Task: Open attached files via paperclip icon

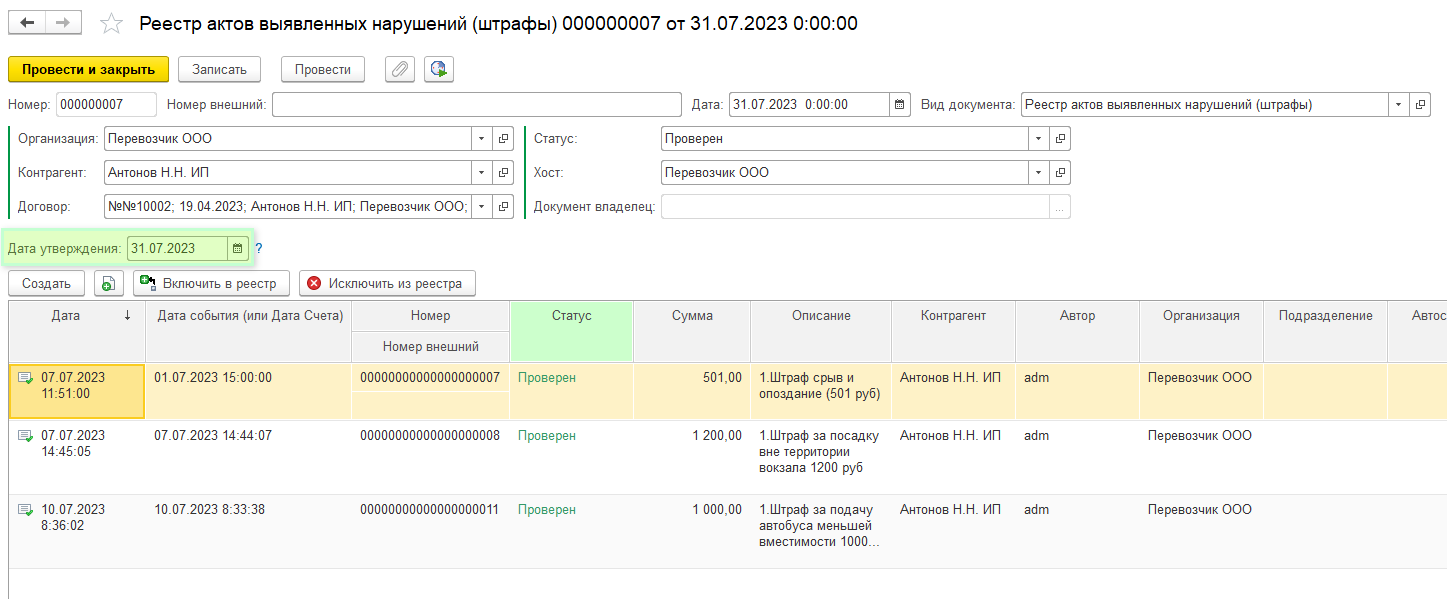Action: pyautogui.click(x=399, y=69)
